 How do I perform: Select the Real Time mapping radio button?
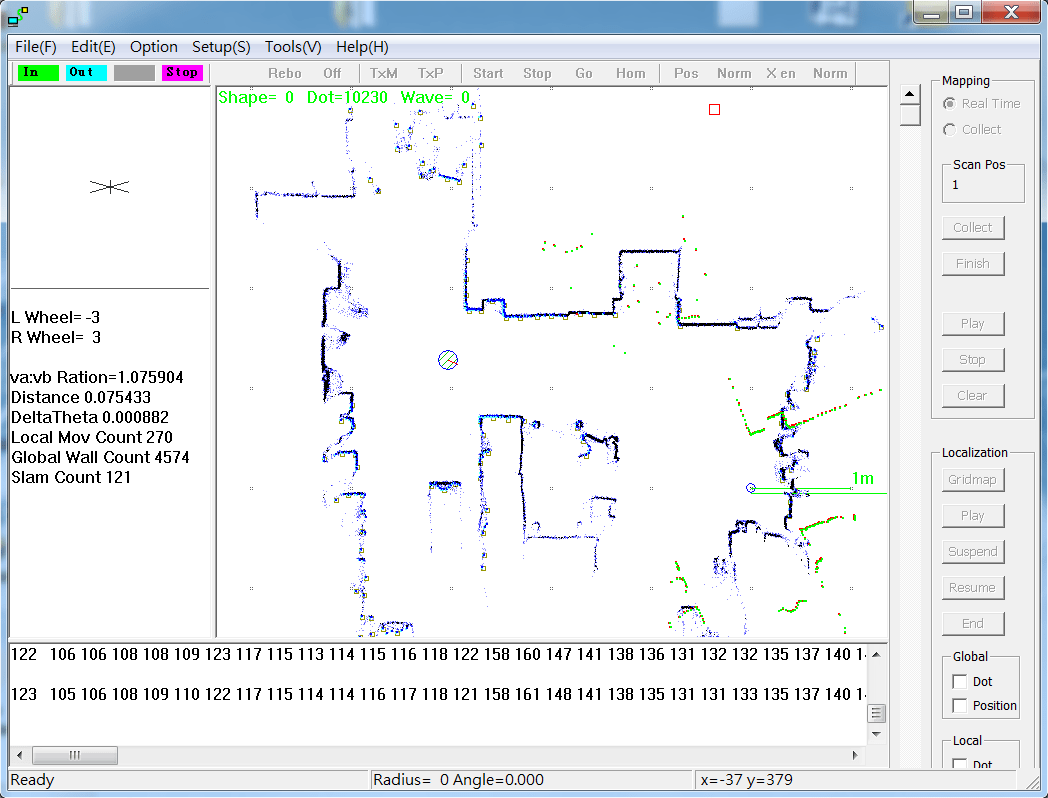coord(949,104)
